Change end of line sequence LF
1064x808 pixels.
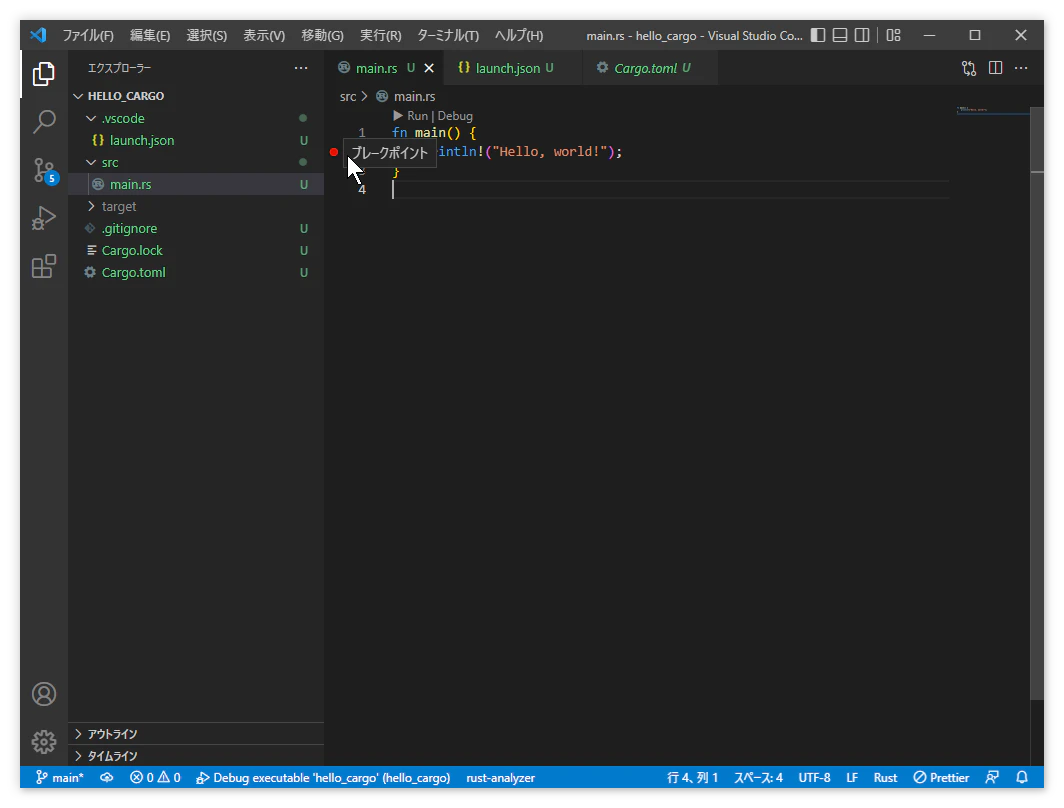(x=852, y=777)
